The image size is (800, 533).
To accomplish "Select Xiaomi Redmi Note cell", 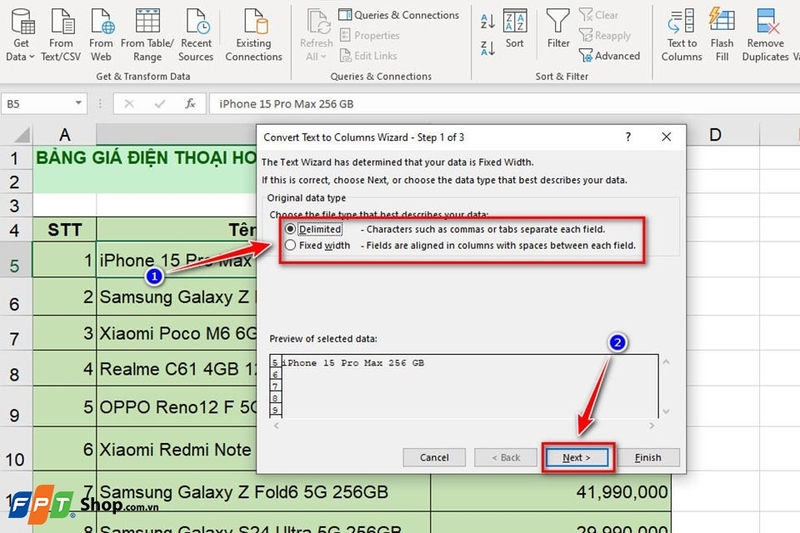I will pos(177,449).
